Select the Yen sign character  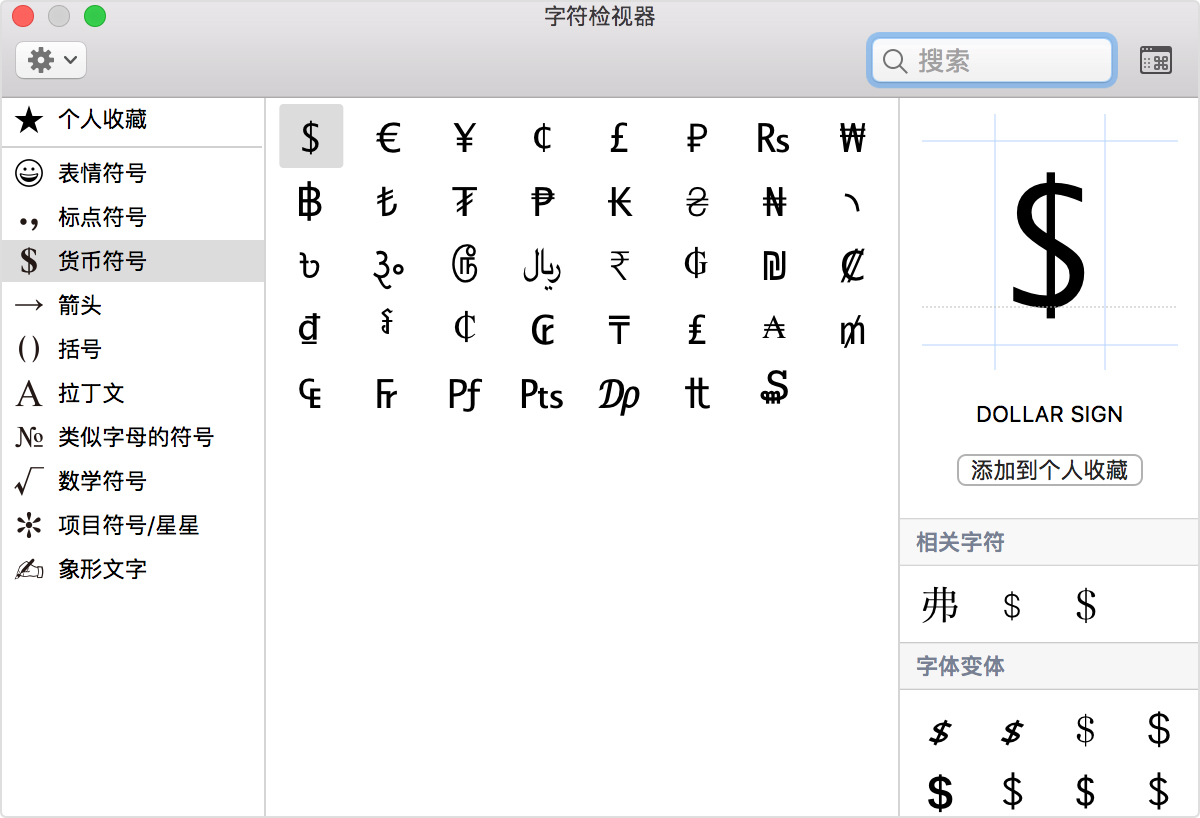pyautogui.click(x=464, y=137)
